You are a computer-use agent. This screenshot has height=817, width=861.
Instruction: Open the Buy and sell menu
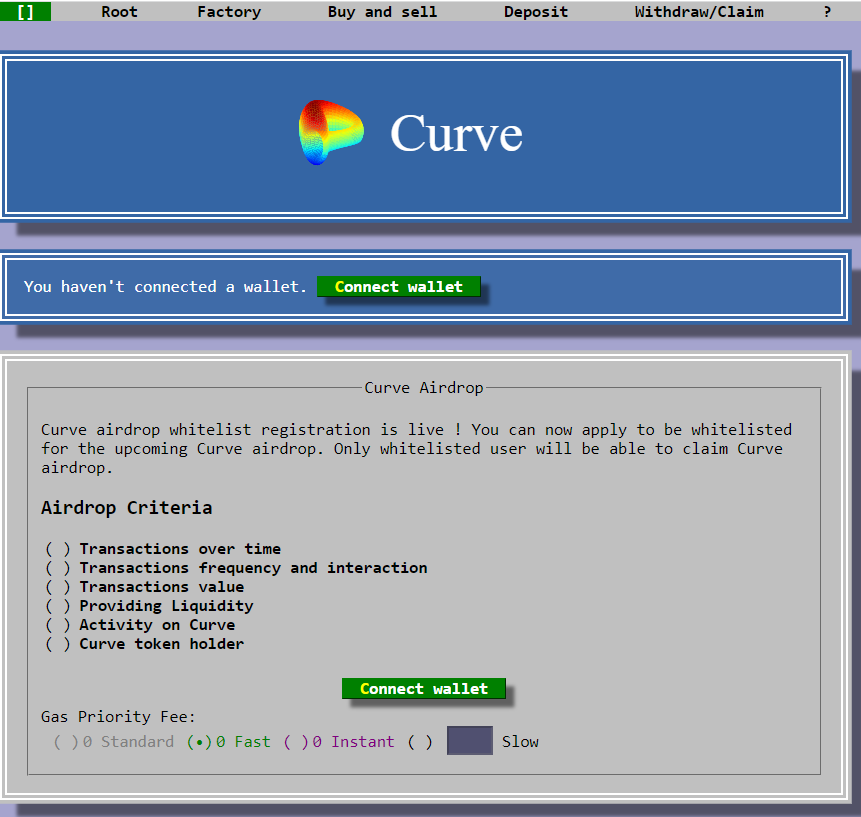click(x=382, y=12)
